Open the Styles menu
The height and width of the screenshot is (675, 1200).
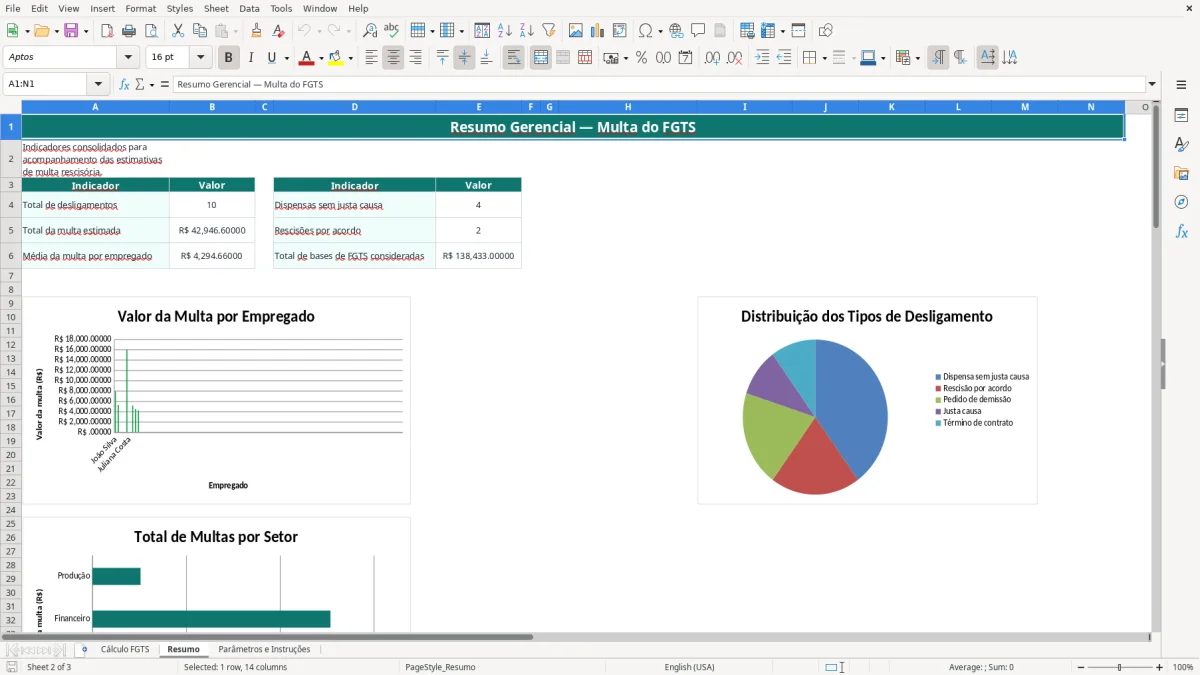180,8
